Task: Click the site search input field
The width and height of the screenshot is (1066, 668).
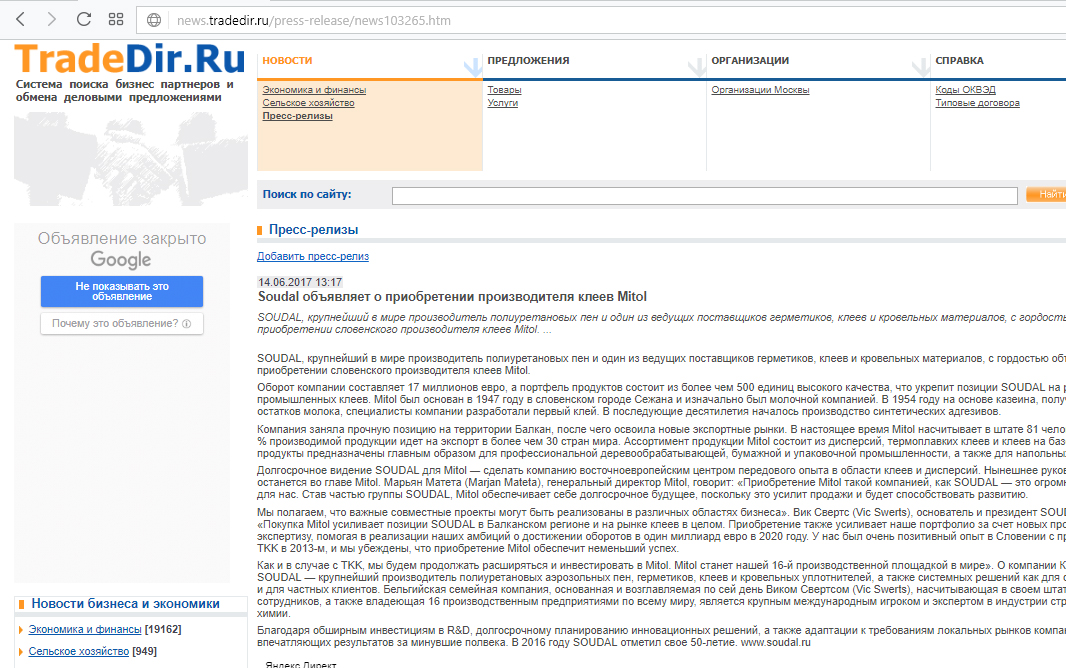Action: pyautogui.click(x=704, y=196)
